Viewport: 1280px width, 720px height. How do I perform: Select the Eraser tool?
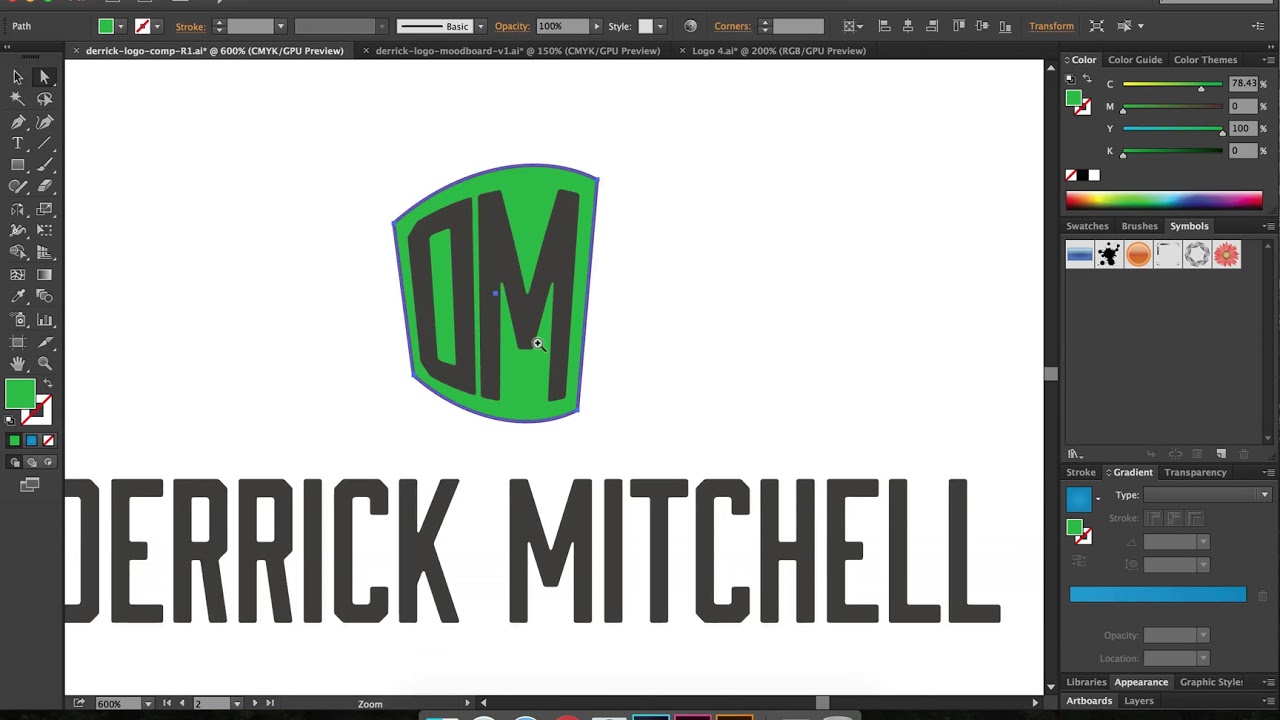44,187
